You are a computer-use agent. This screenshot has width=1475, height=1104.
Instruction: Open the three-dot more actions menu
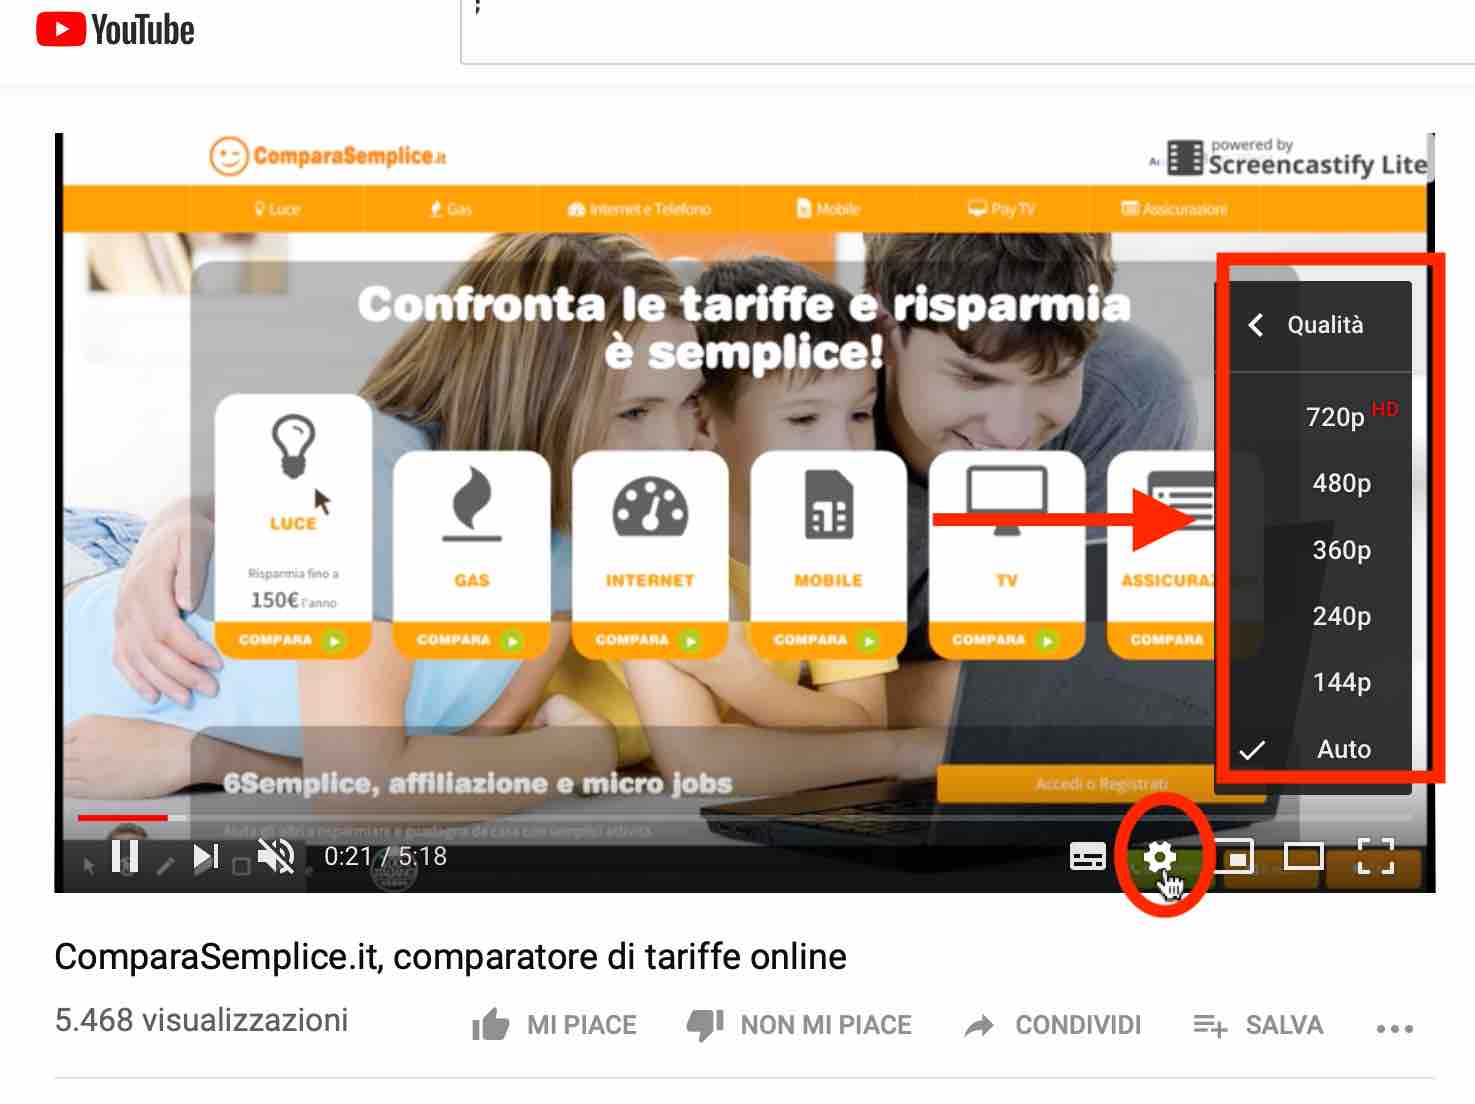coord(1394,1028)
